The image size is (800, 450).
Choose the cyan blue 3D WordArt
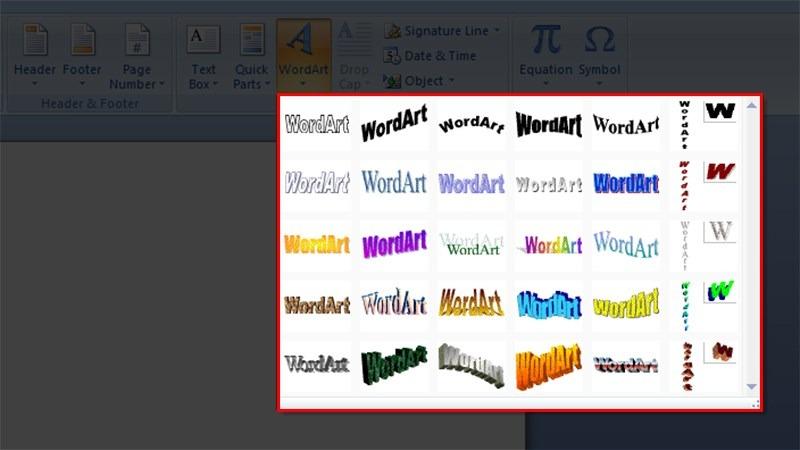[x=549, y=304]
